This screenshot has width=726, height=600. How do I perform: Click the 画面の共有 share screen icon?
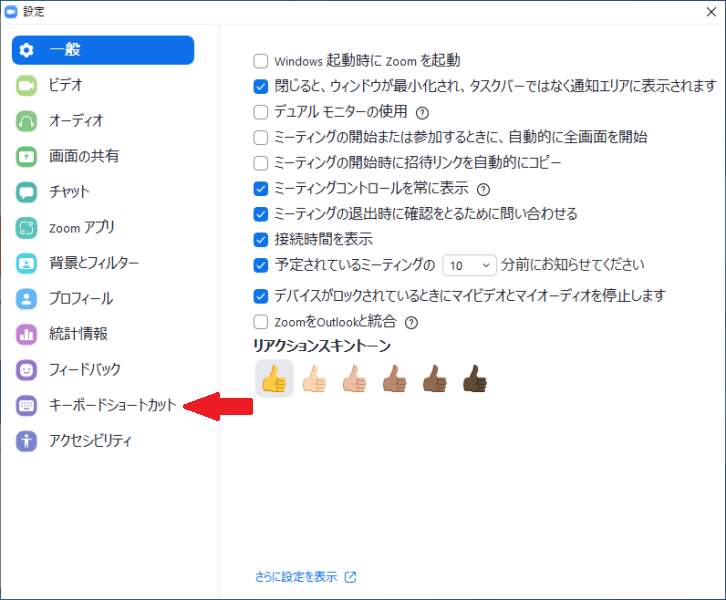pos(26,156)
